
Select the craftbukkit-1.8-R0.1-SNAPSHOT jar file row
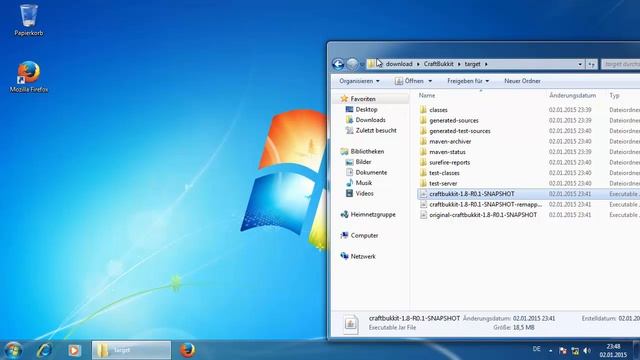pos(529,194)
